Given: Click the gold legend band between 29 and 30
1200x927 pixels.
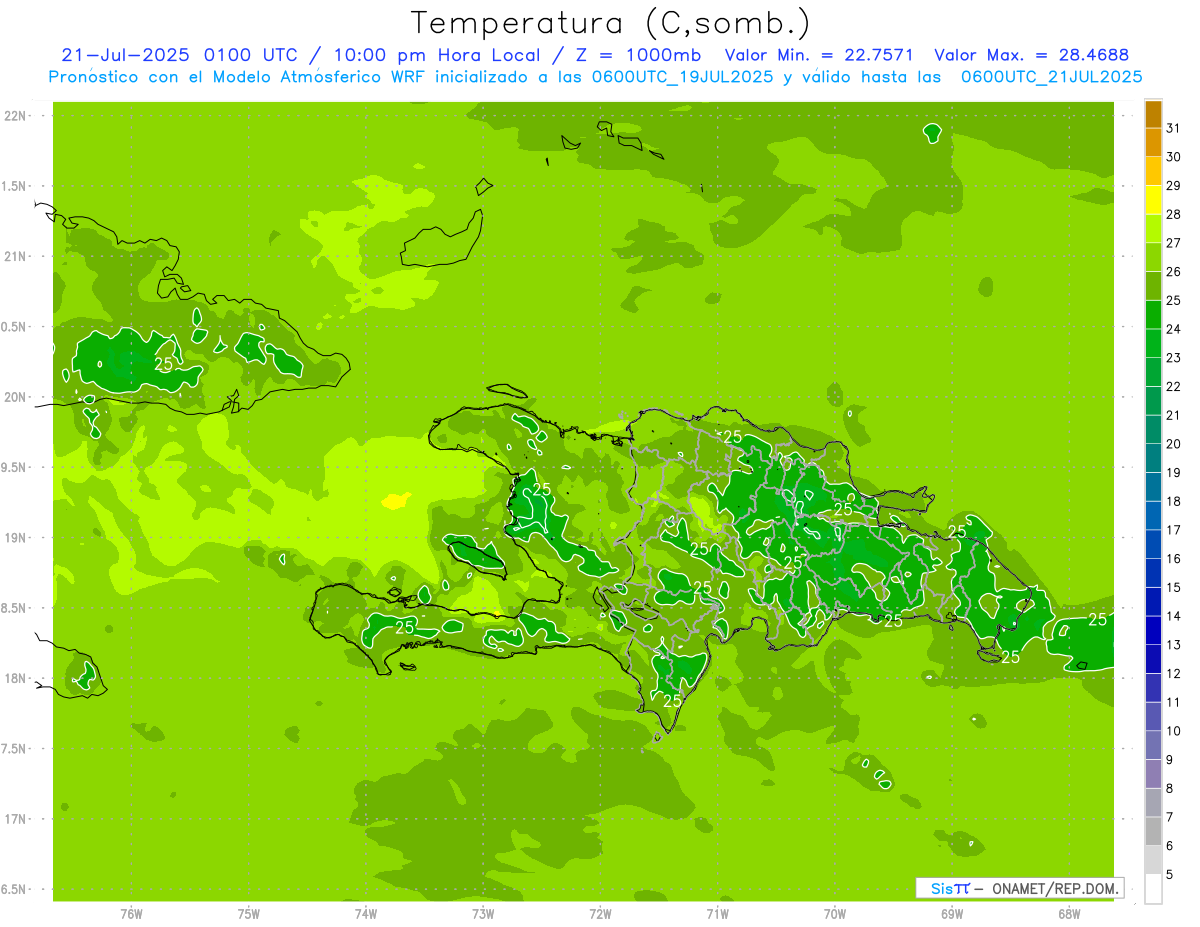Looking at the screenshot, I should (1153, 172).
